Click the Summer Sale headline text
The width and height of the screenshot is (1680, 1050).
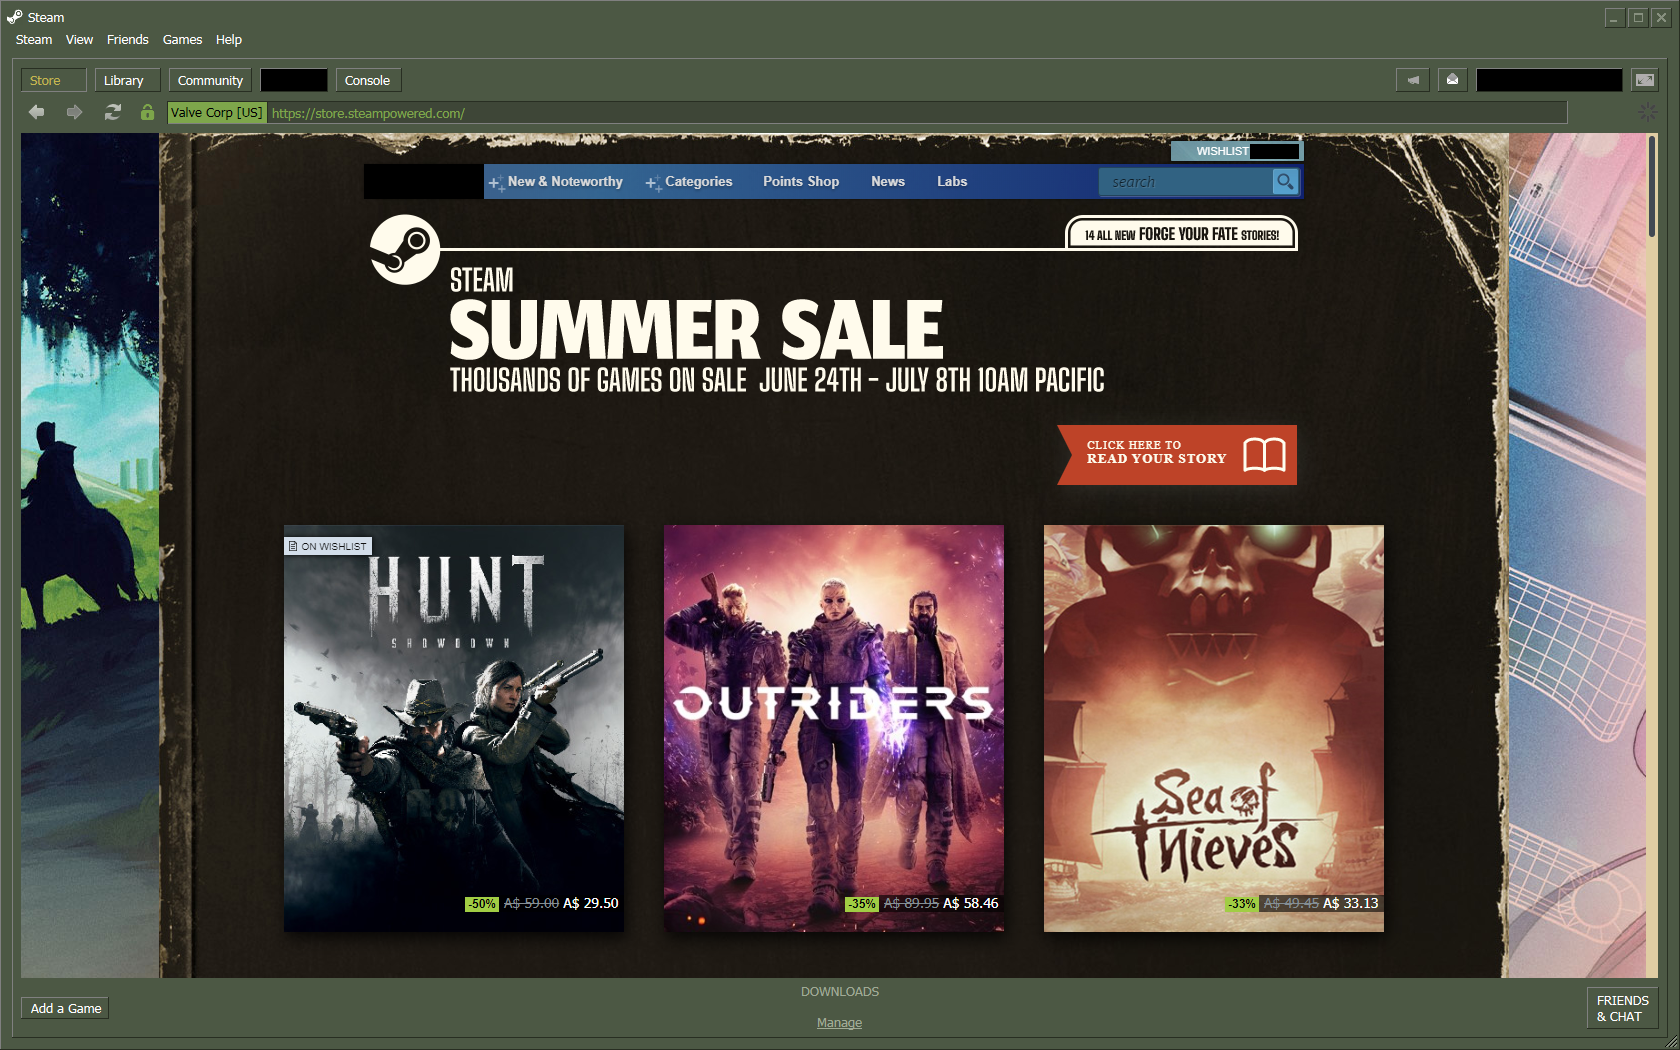(696, 330)
